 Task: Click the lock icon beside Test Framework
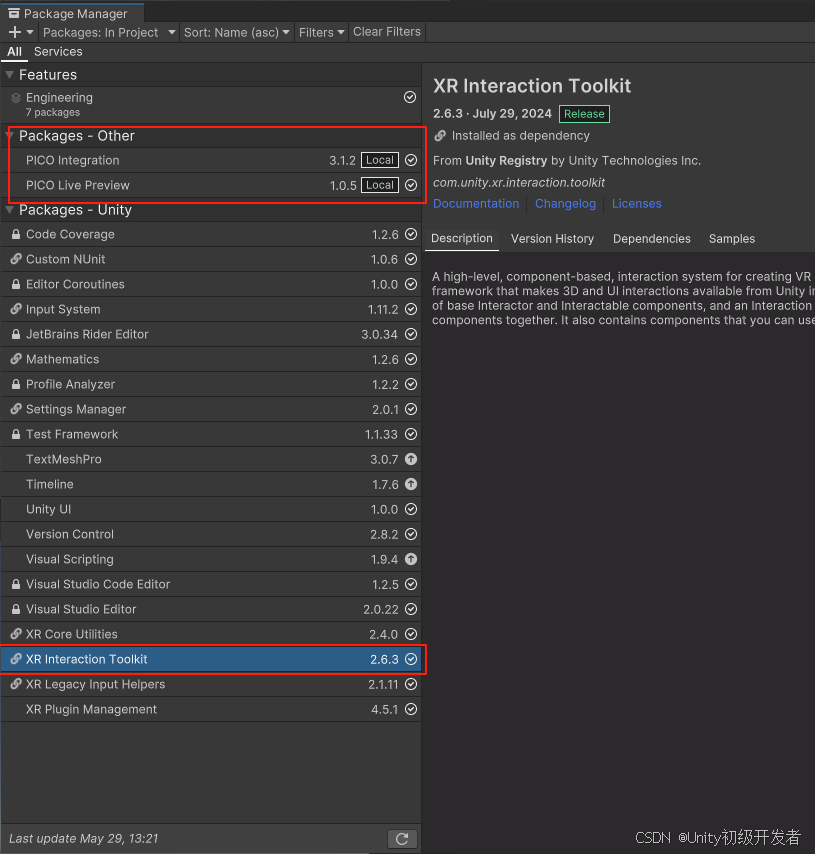(16, 434)
